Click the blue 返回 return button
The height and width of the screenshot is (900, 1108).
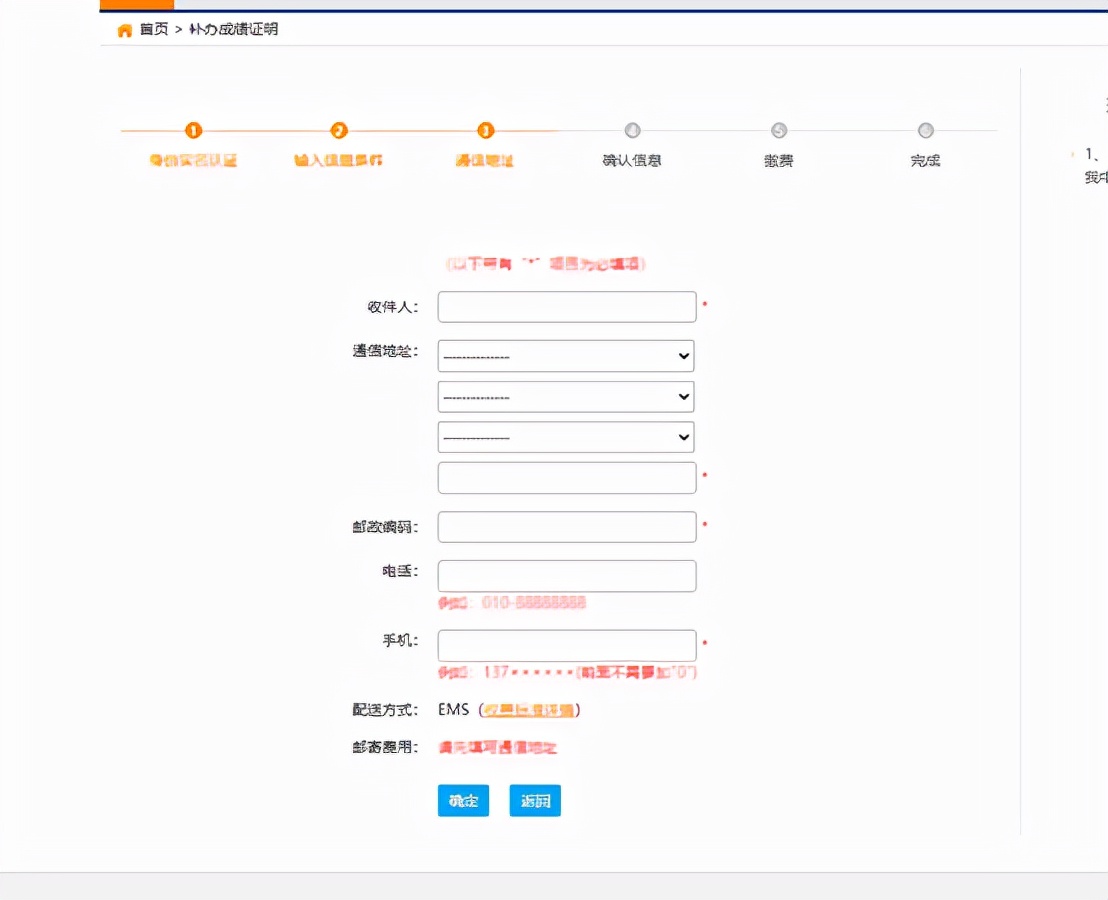[535, 800]
